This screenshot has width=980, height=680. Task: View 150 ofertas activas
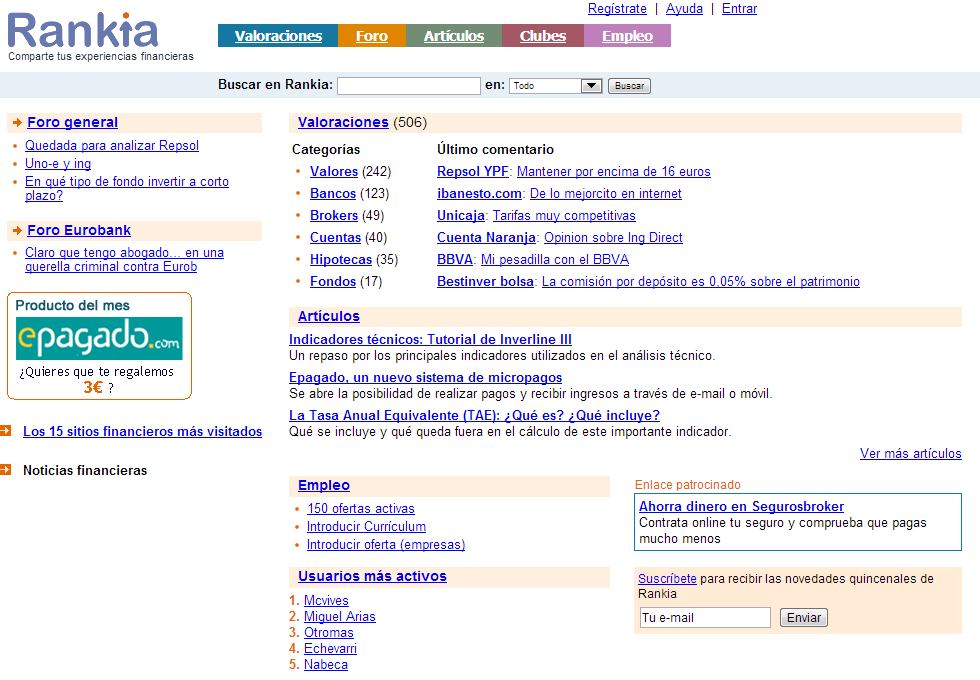tap(361, 509)
